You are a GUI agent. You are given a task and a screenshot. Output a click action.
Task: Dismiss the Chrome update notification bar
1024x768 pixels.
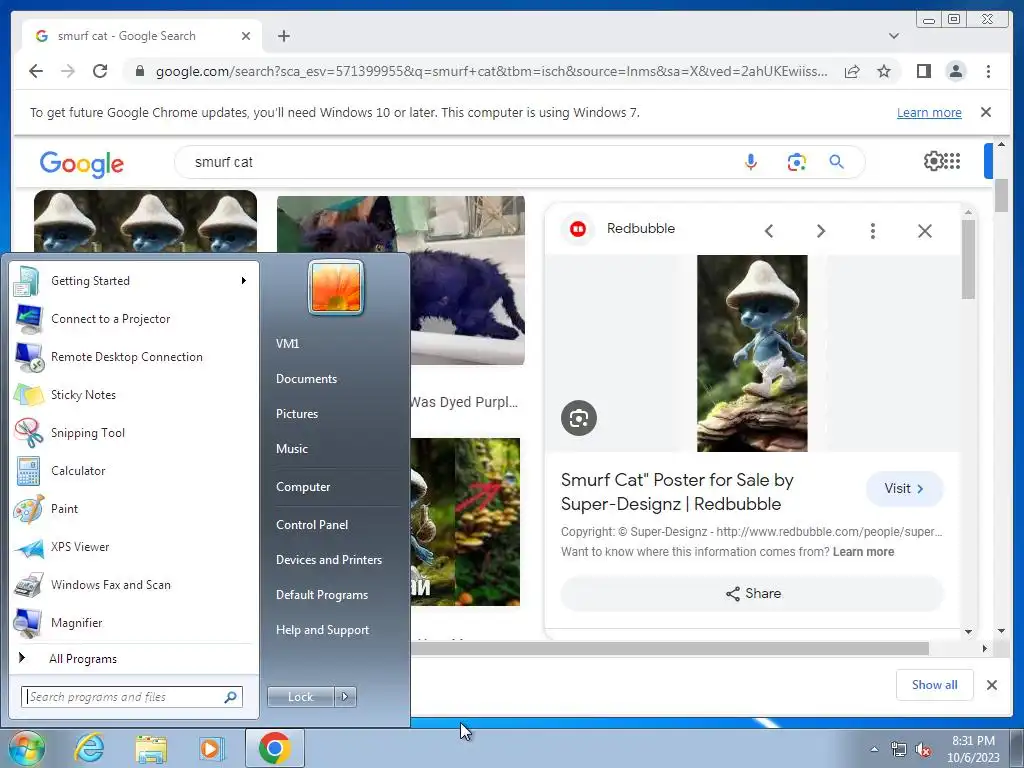pos(986,112)
